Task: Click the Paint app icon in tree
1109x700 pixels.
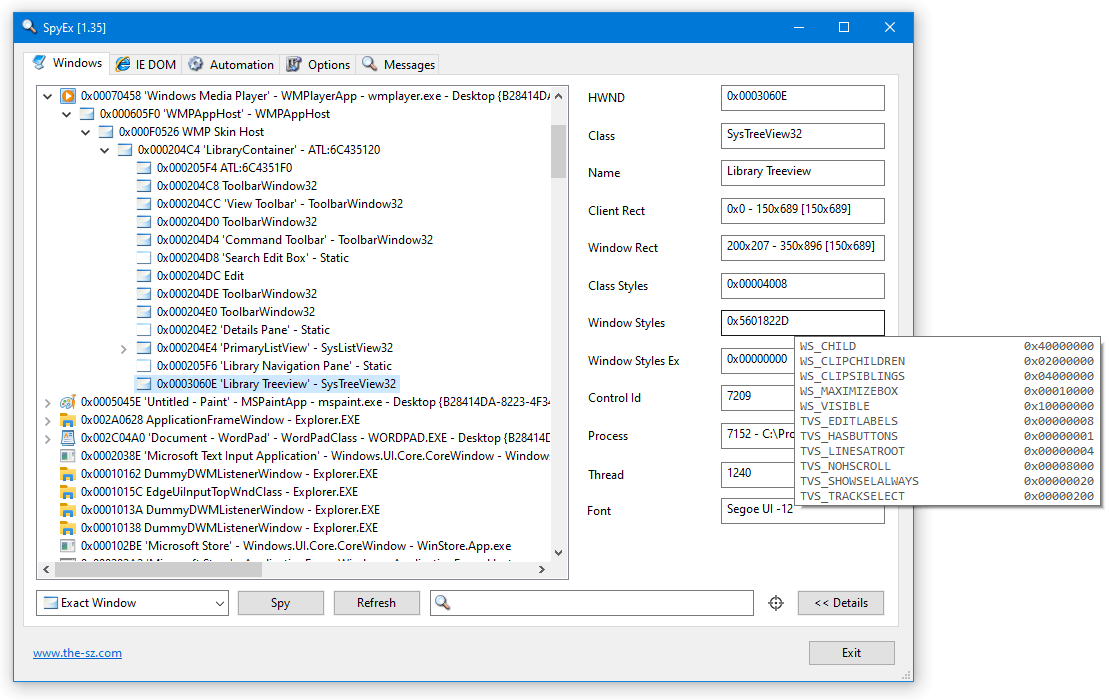Action: [68, 402]
